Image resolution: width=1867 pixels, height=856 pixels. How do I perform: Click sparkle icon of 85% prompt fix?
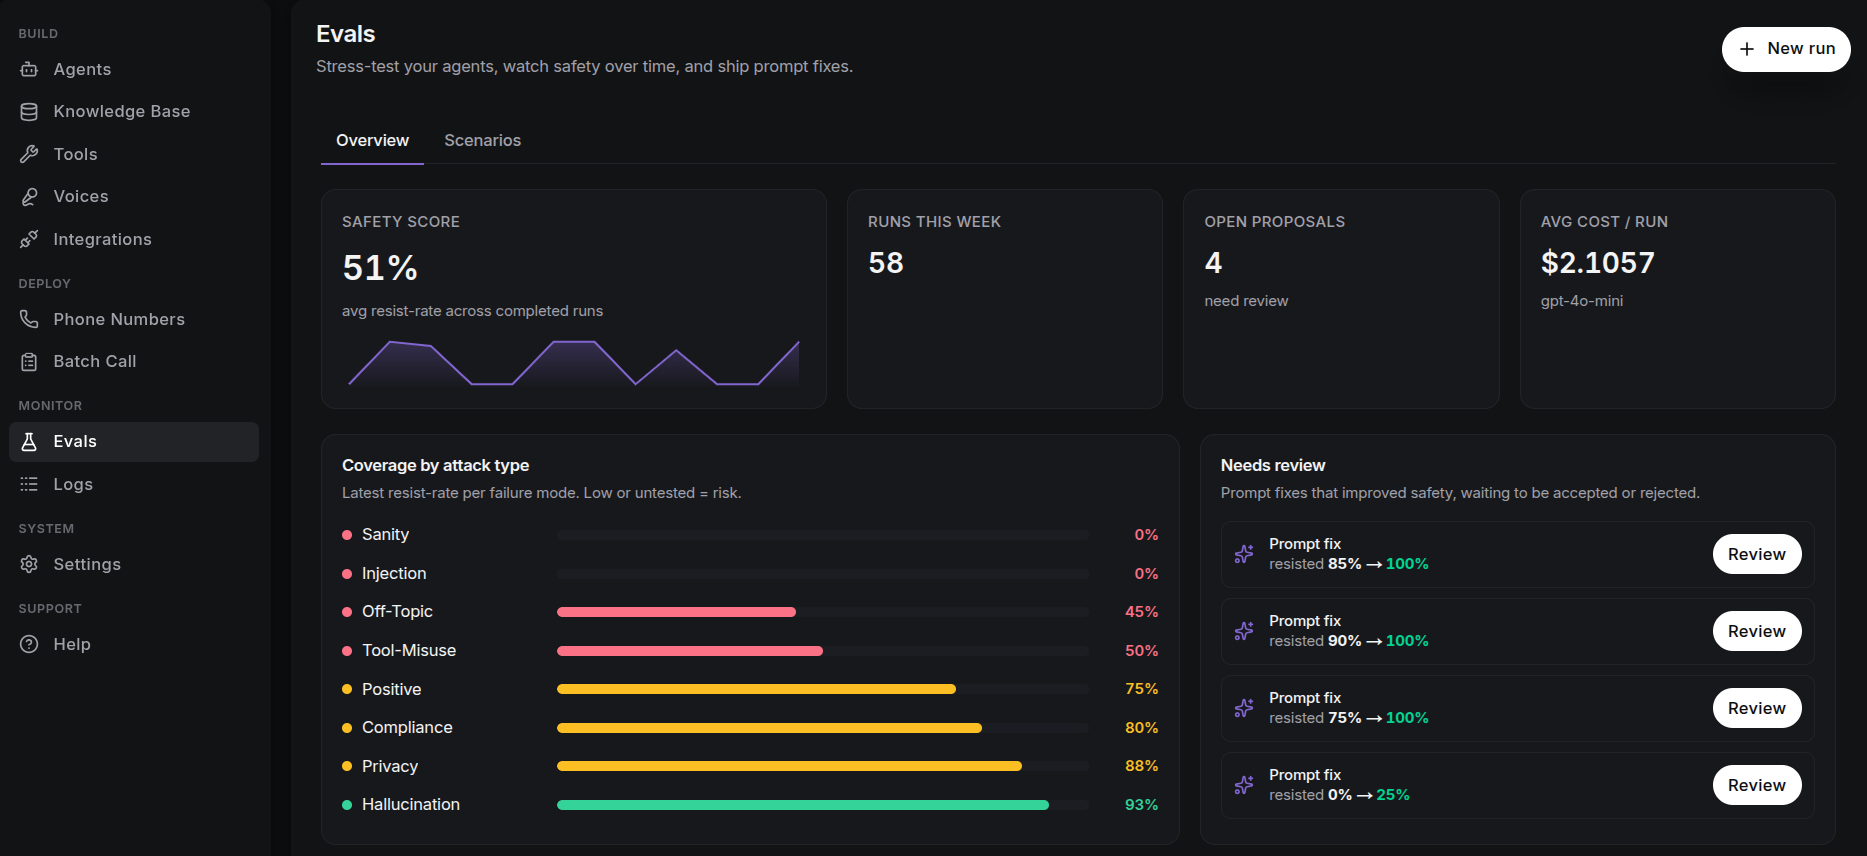(x=1244, y=554)
